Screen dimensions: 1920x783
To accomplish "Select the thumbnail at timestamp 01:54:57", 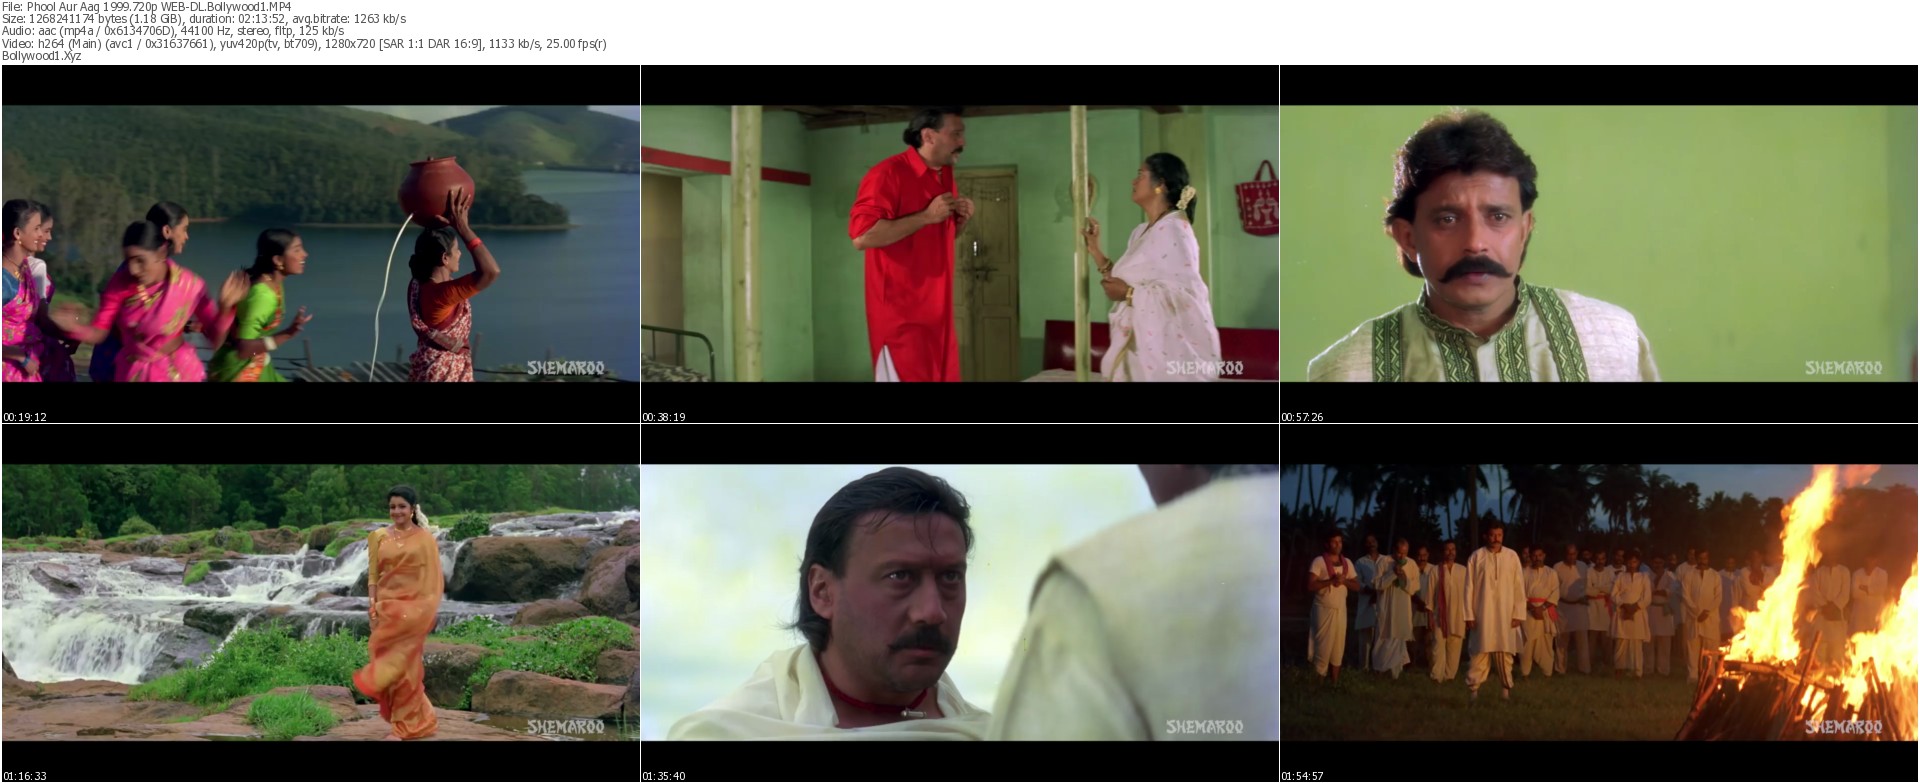I will pos(1599,603).
